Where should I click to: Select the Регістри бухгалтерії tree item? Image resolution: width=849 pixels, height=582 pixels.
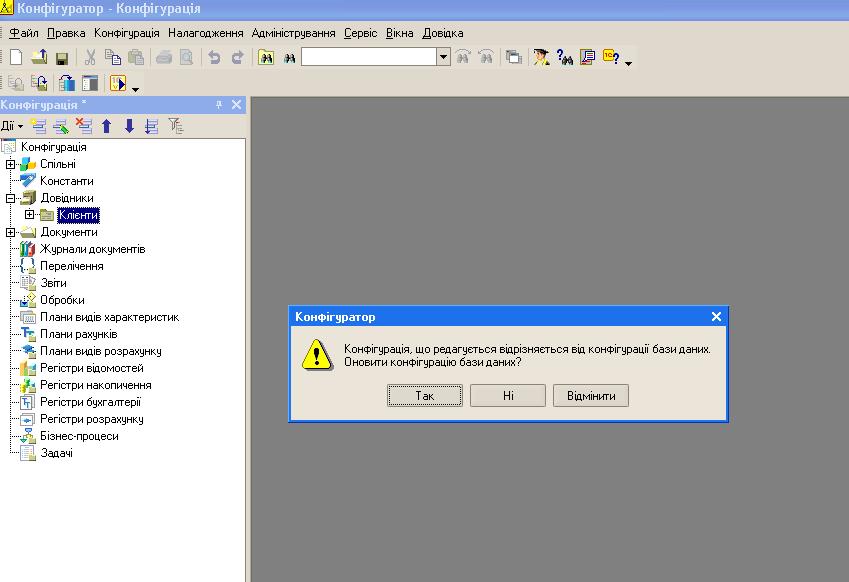90,402
